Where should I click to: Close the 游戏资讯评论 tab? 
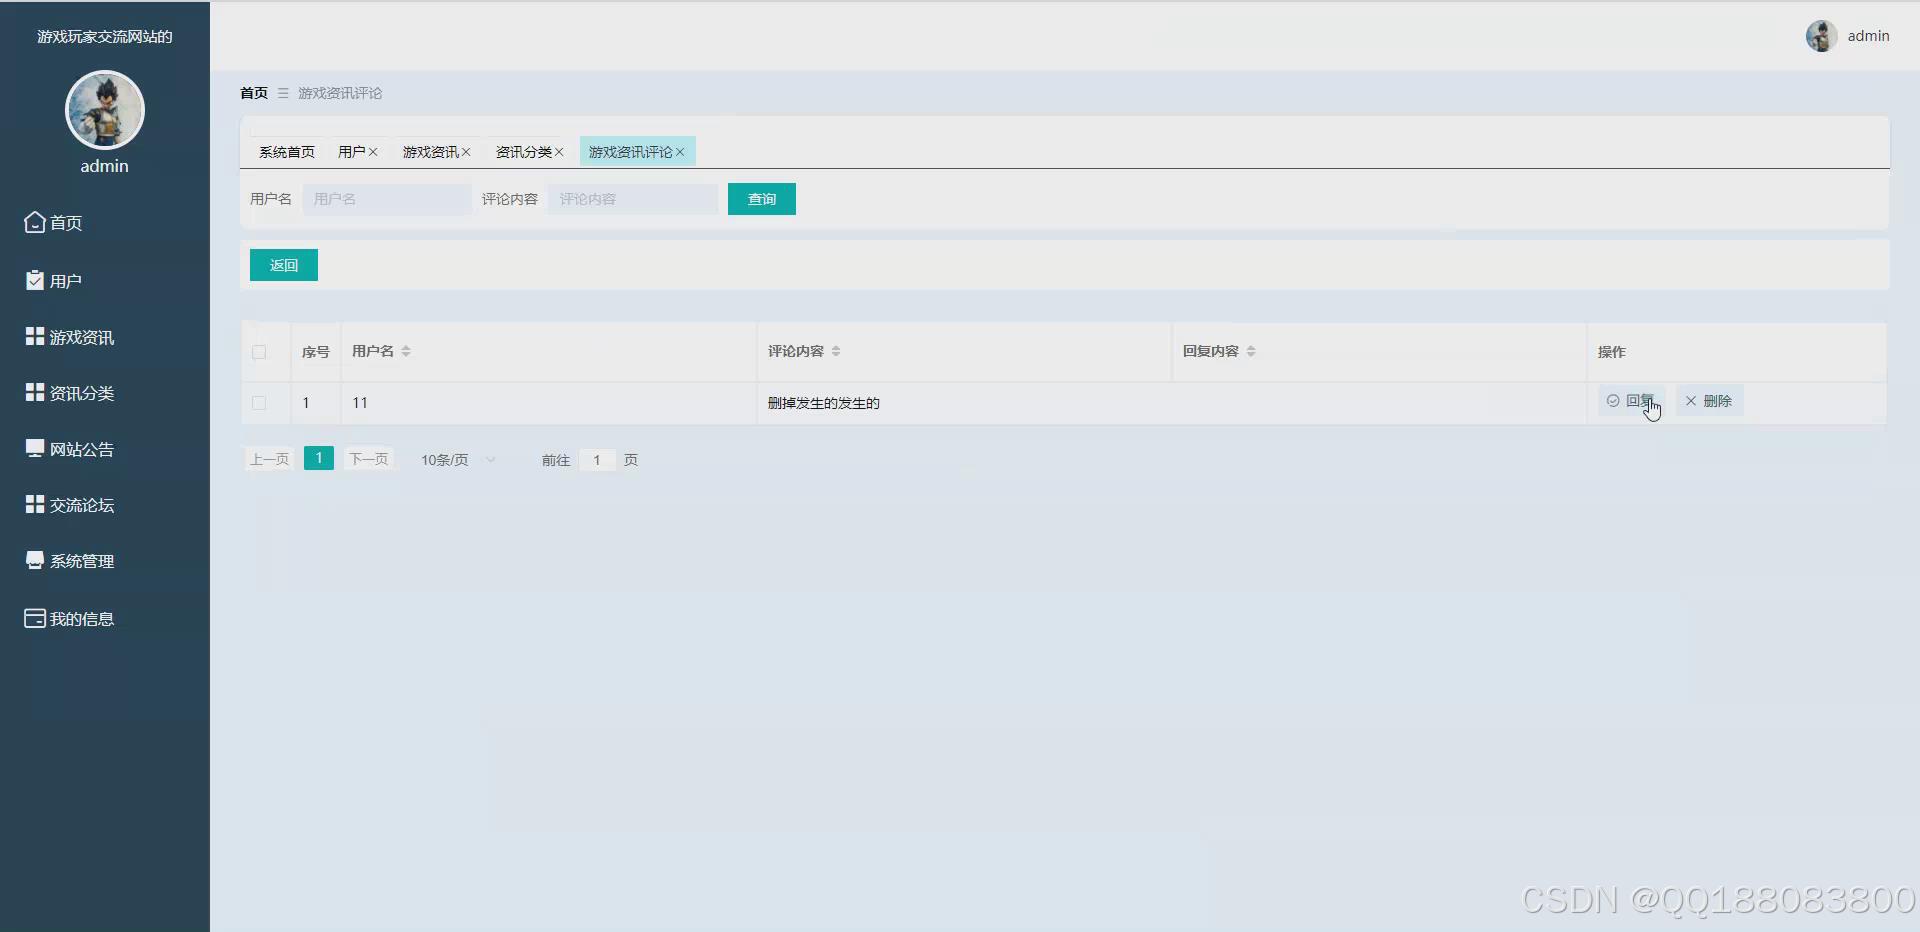pyautogui.click(x=680, y=151)
